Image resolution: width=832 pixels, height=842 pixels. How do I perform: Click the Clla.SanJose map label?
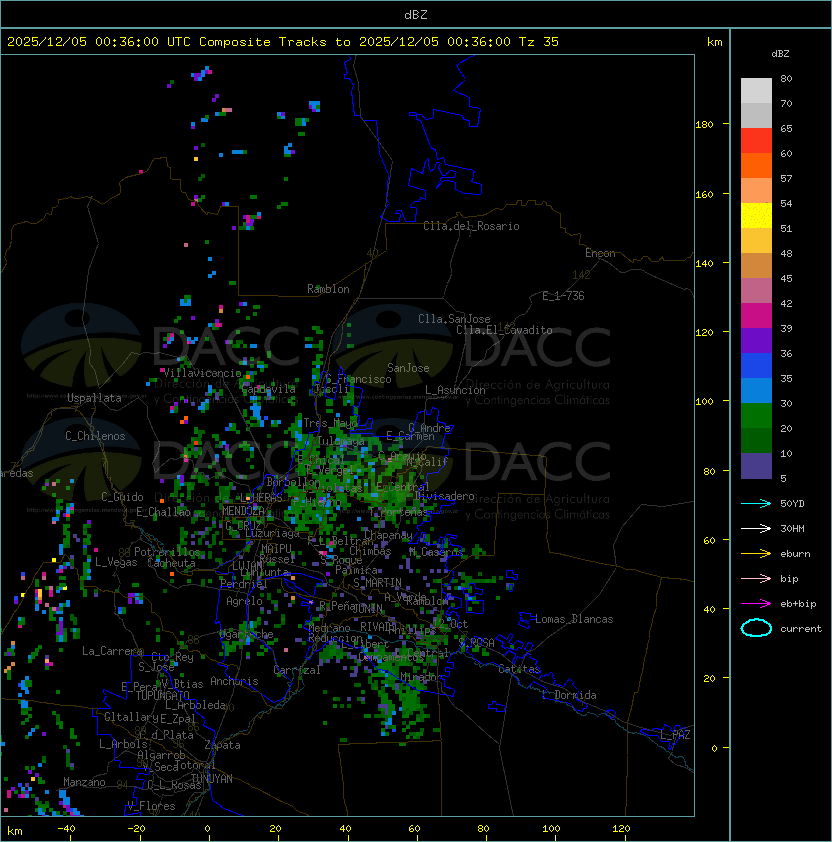[x=454, y=319]
